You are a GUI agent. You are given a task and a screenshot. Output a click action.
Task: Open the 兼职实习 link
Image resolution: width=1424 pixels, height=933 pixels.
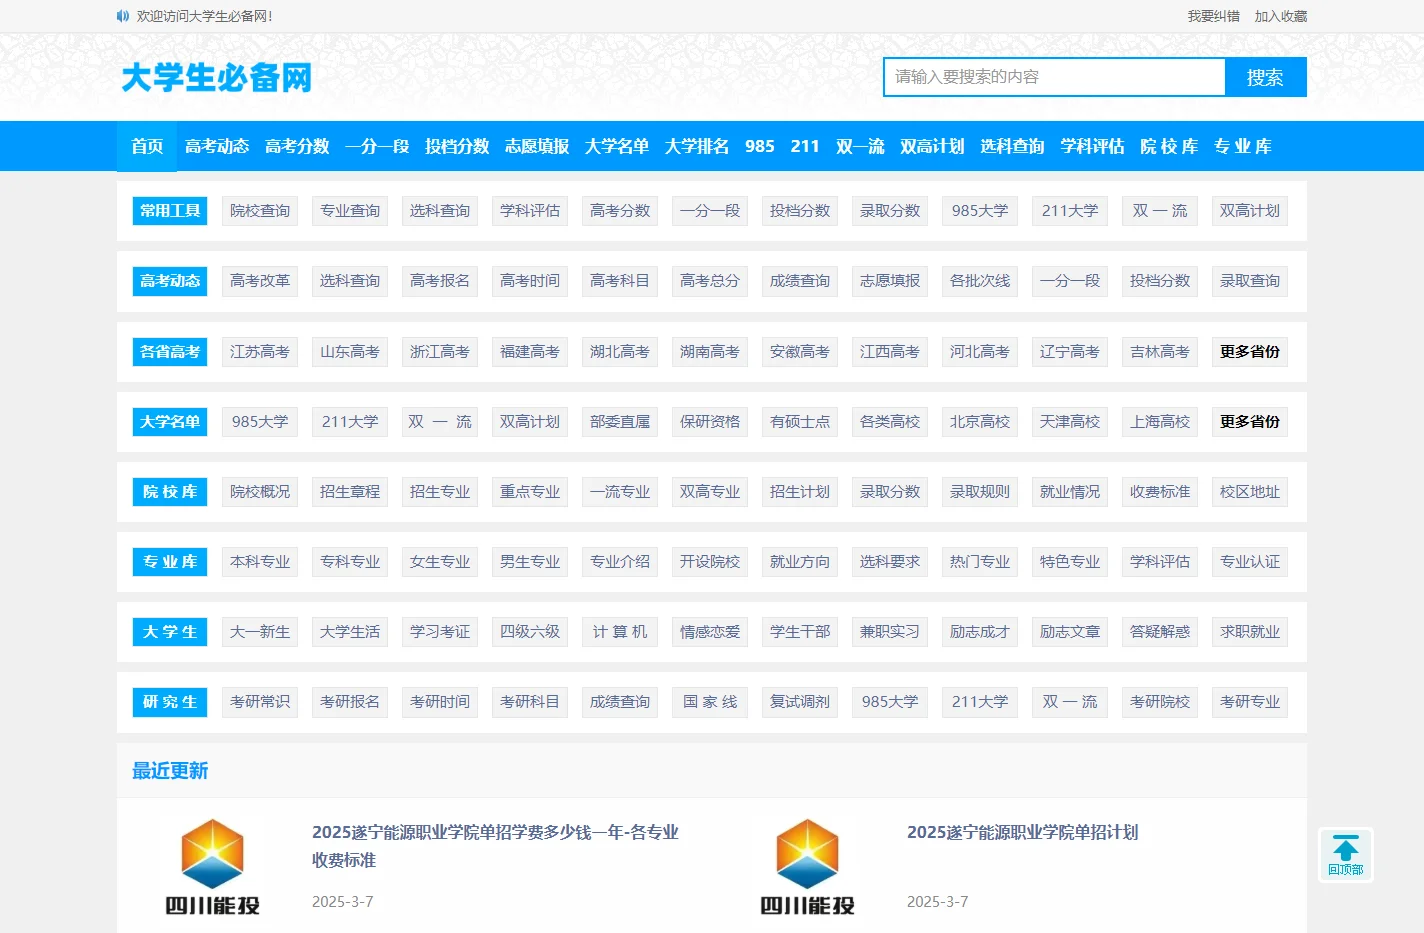[890, 632]
